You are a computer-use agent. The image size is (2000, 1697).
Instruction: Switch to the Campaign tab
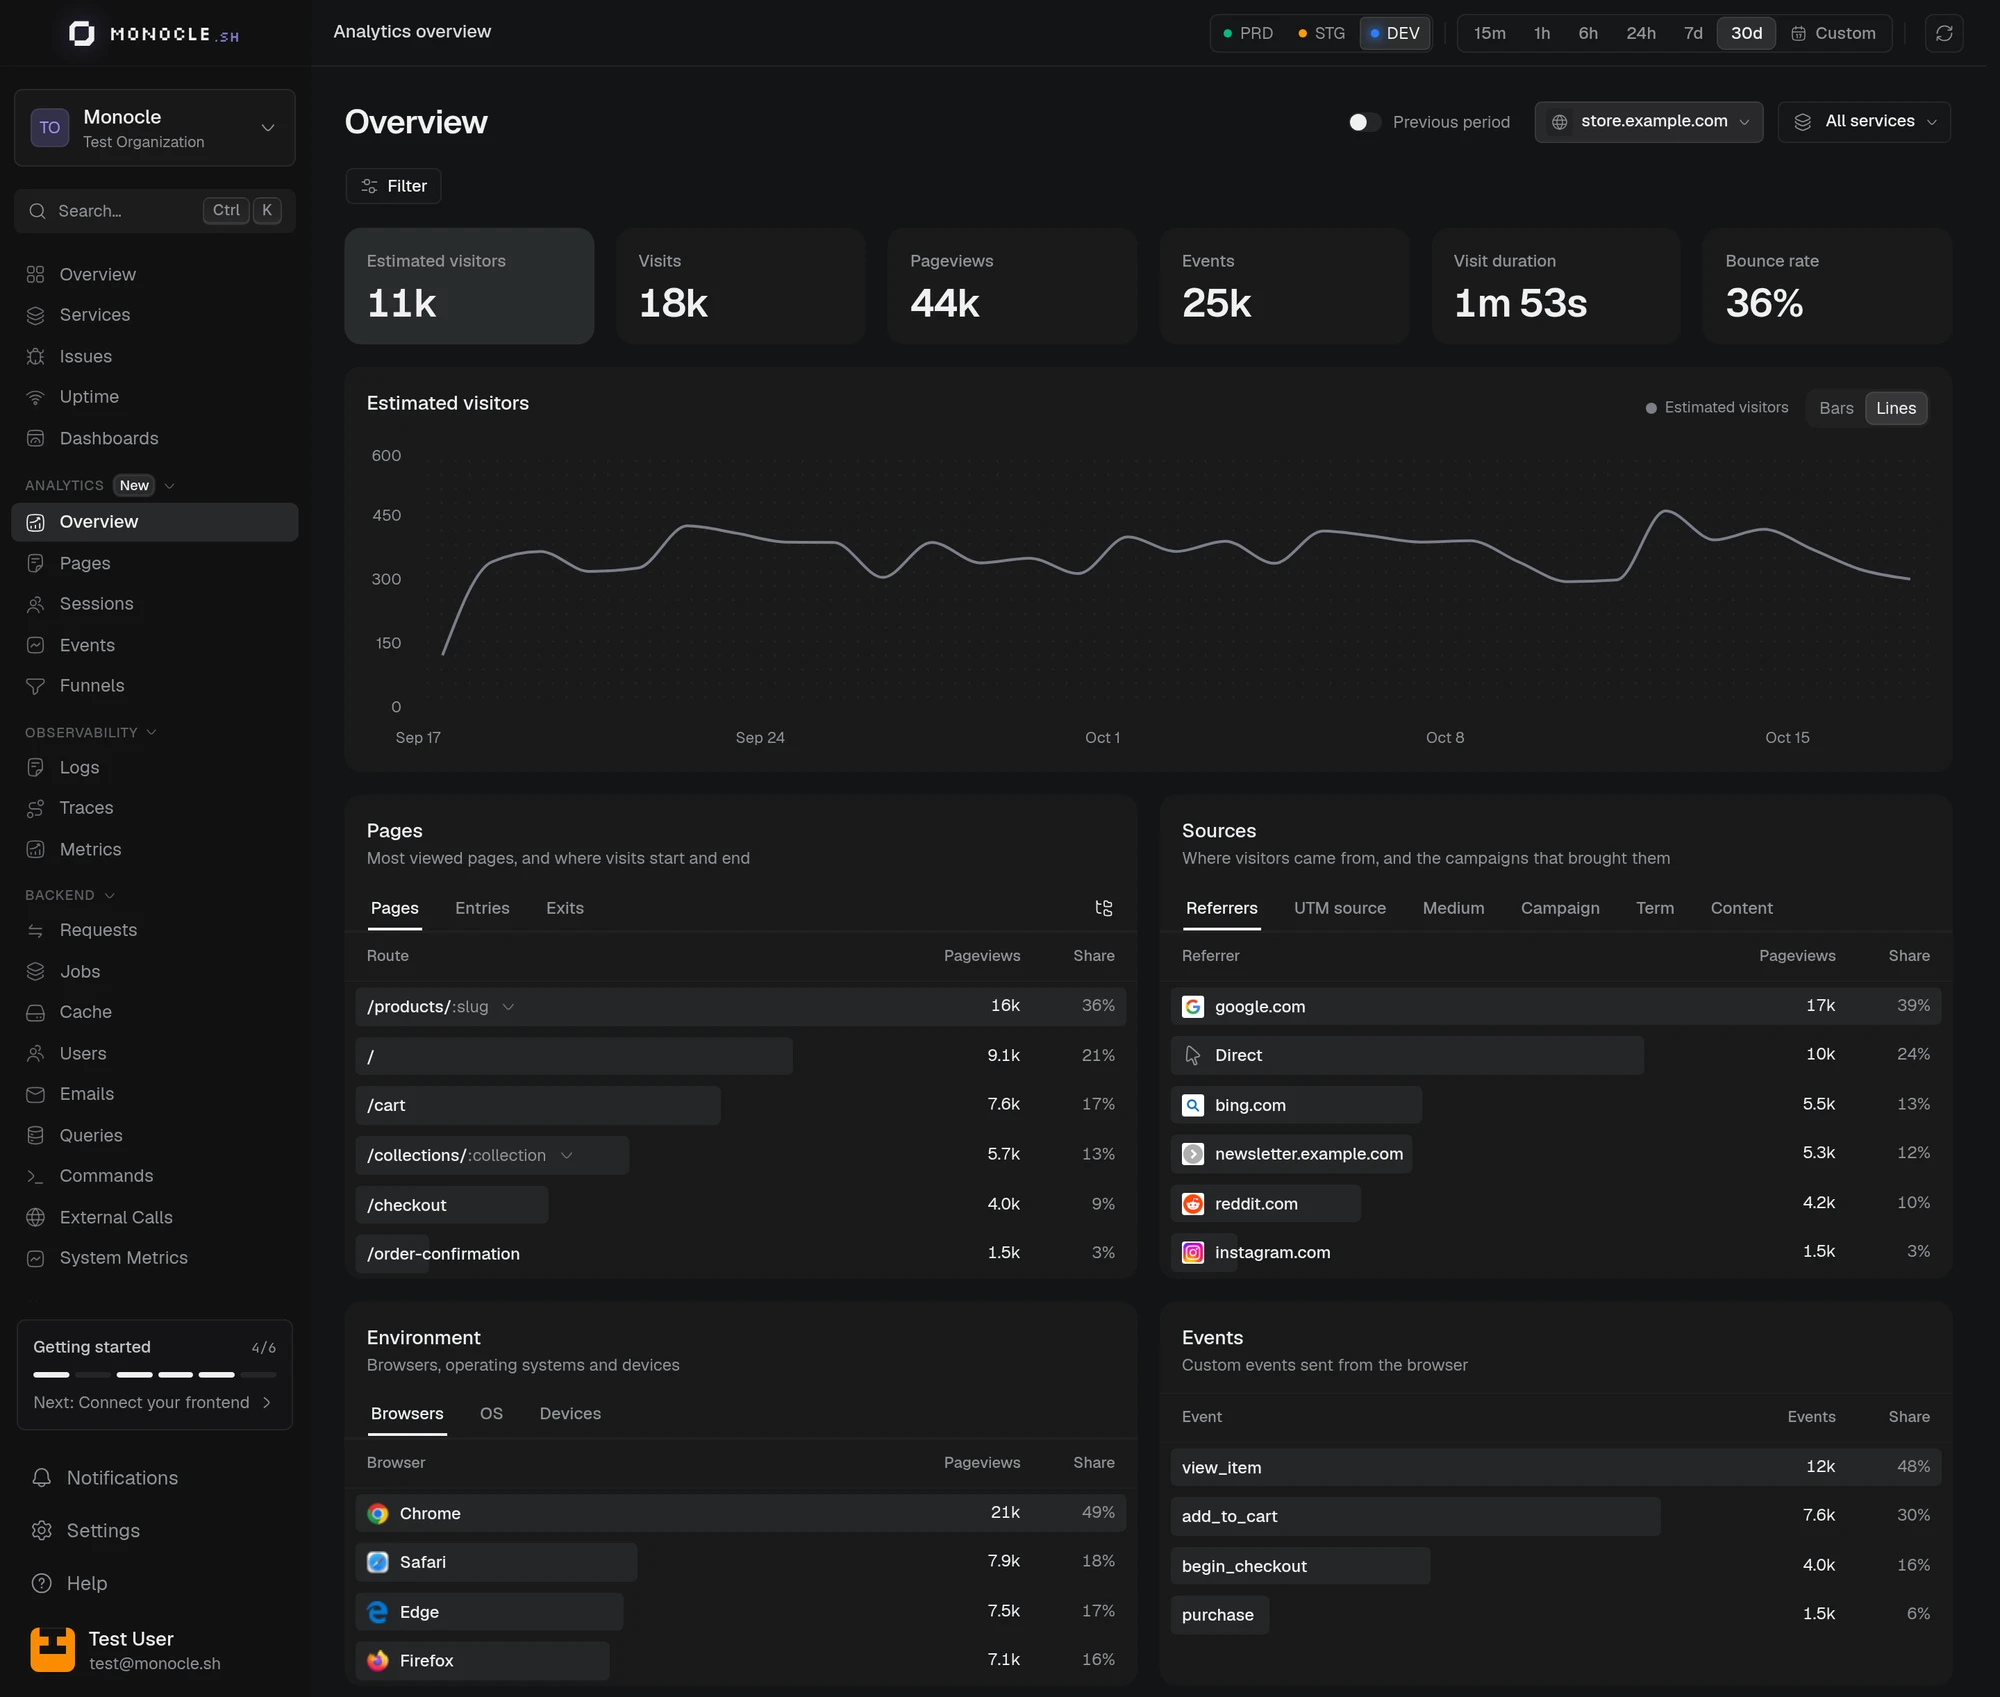[1560, 908]
